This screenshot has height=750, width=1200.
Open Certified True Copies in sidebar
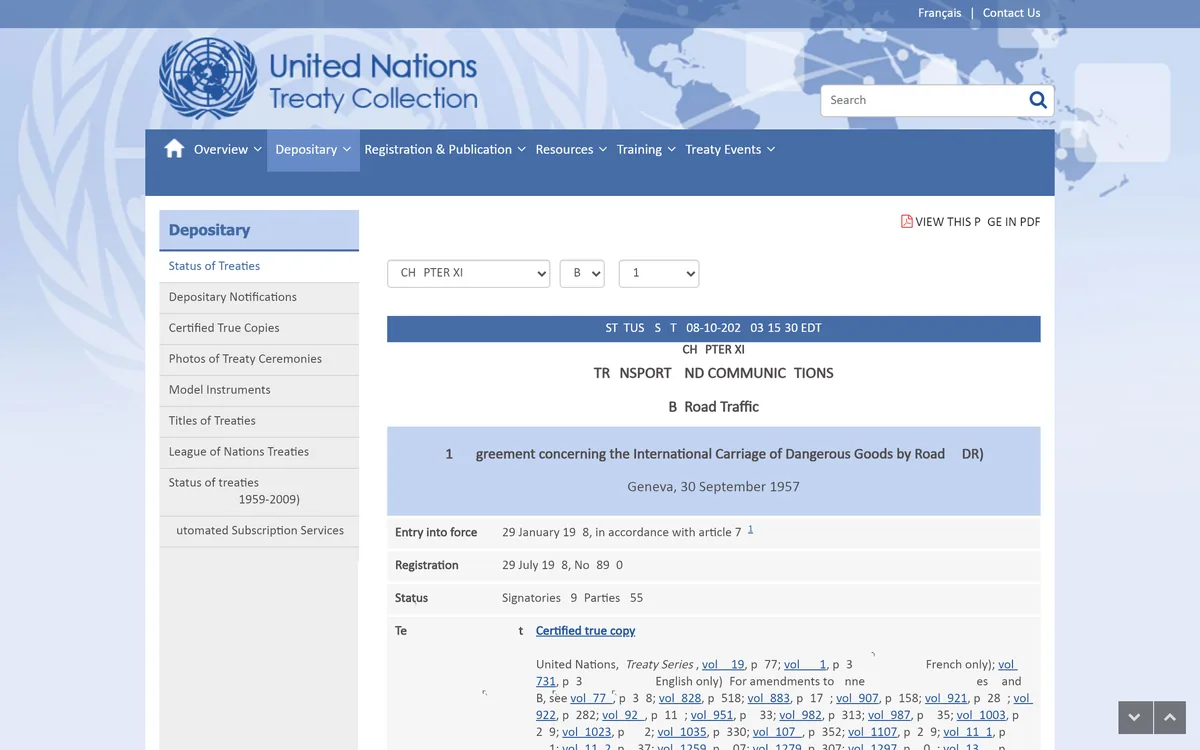pos(259,329)
